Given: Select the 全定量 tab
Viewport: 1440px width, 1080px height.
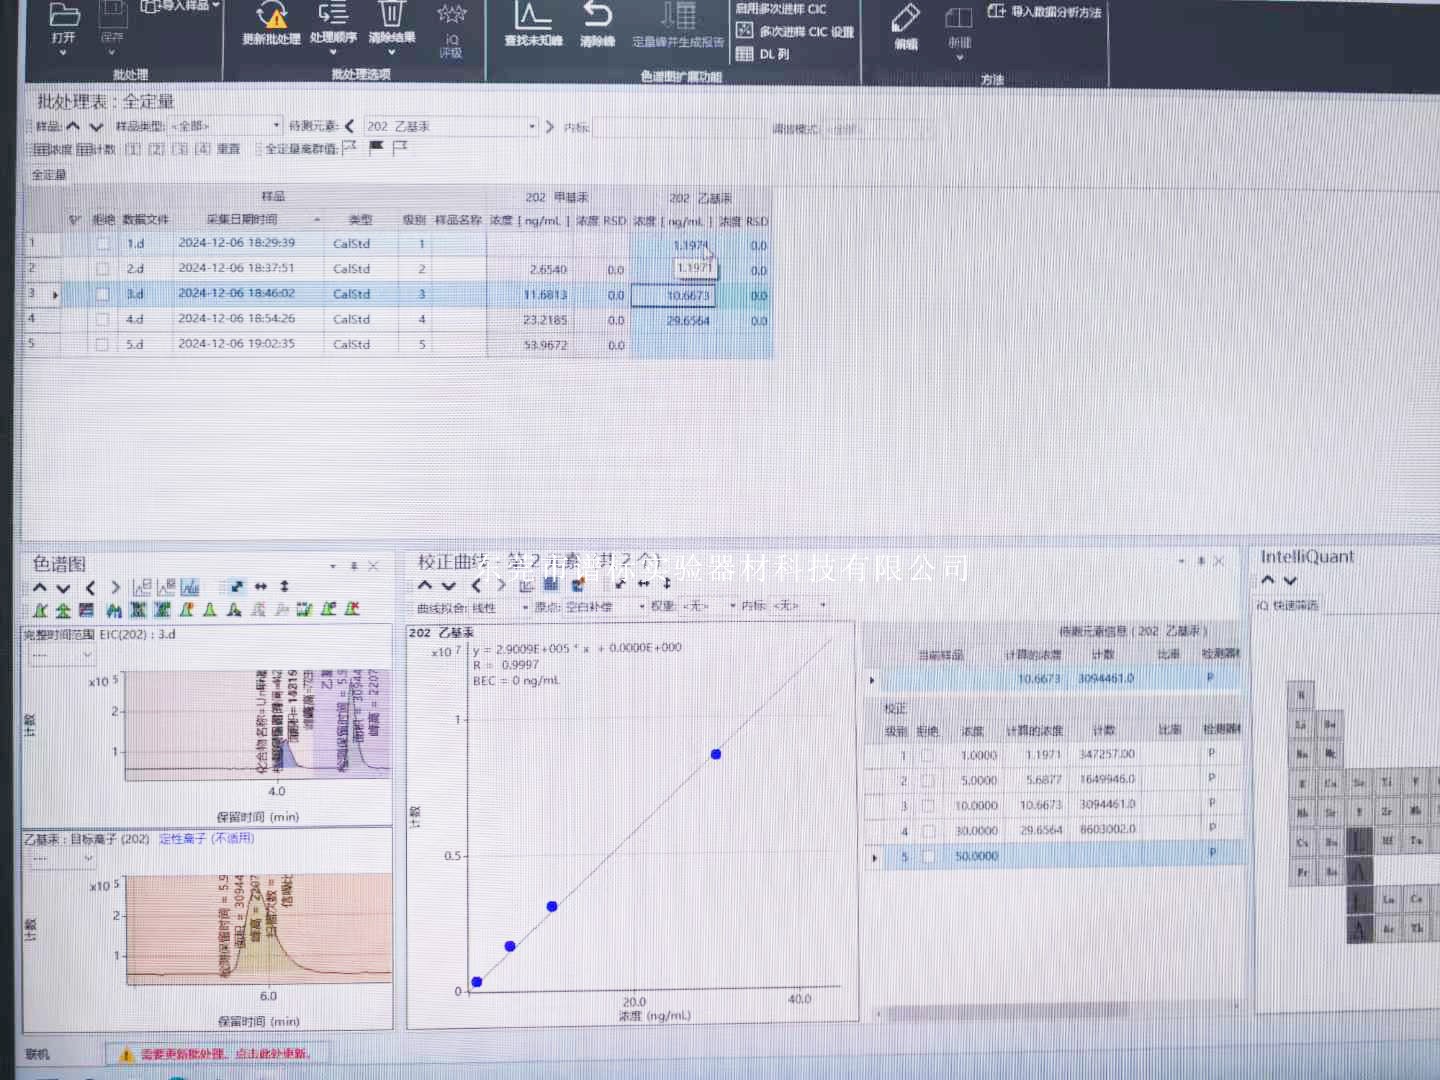Looking at the screenshot, I should [x=48, y=175].
